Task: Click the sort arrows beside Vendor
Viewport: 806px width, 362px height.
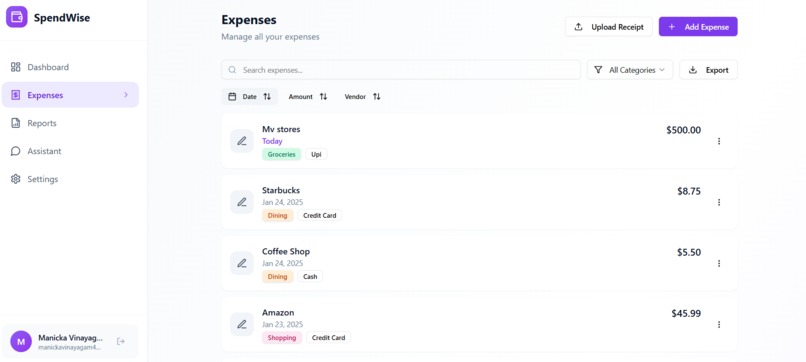Action: (376, 96)
